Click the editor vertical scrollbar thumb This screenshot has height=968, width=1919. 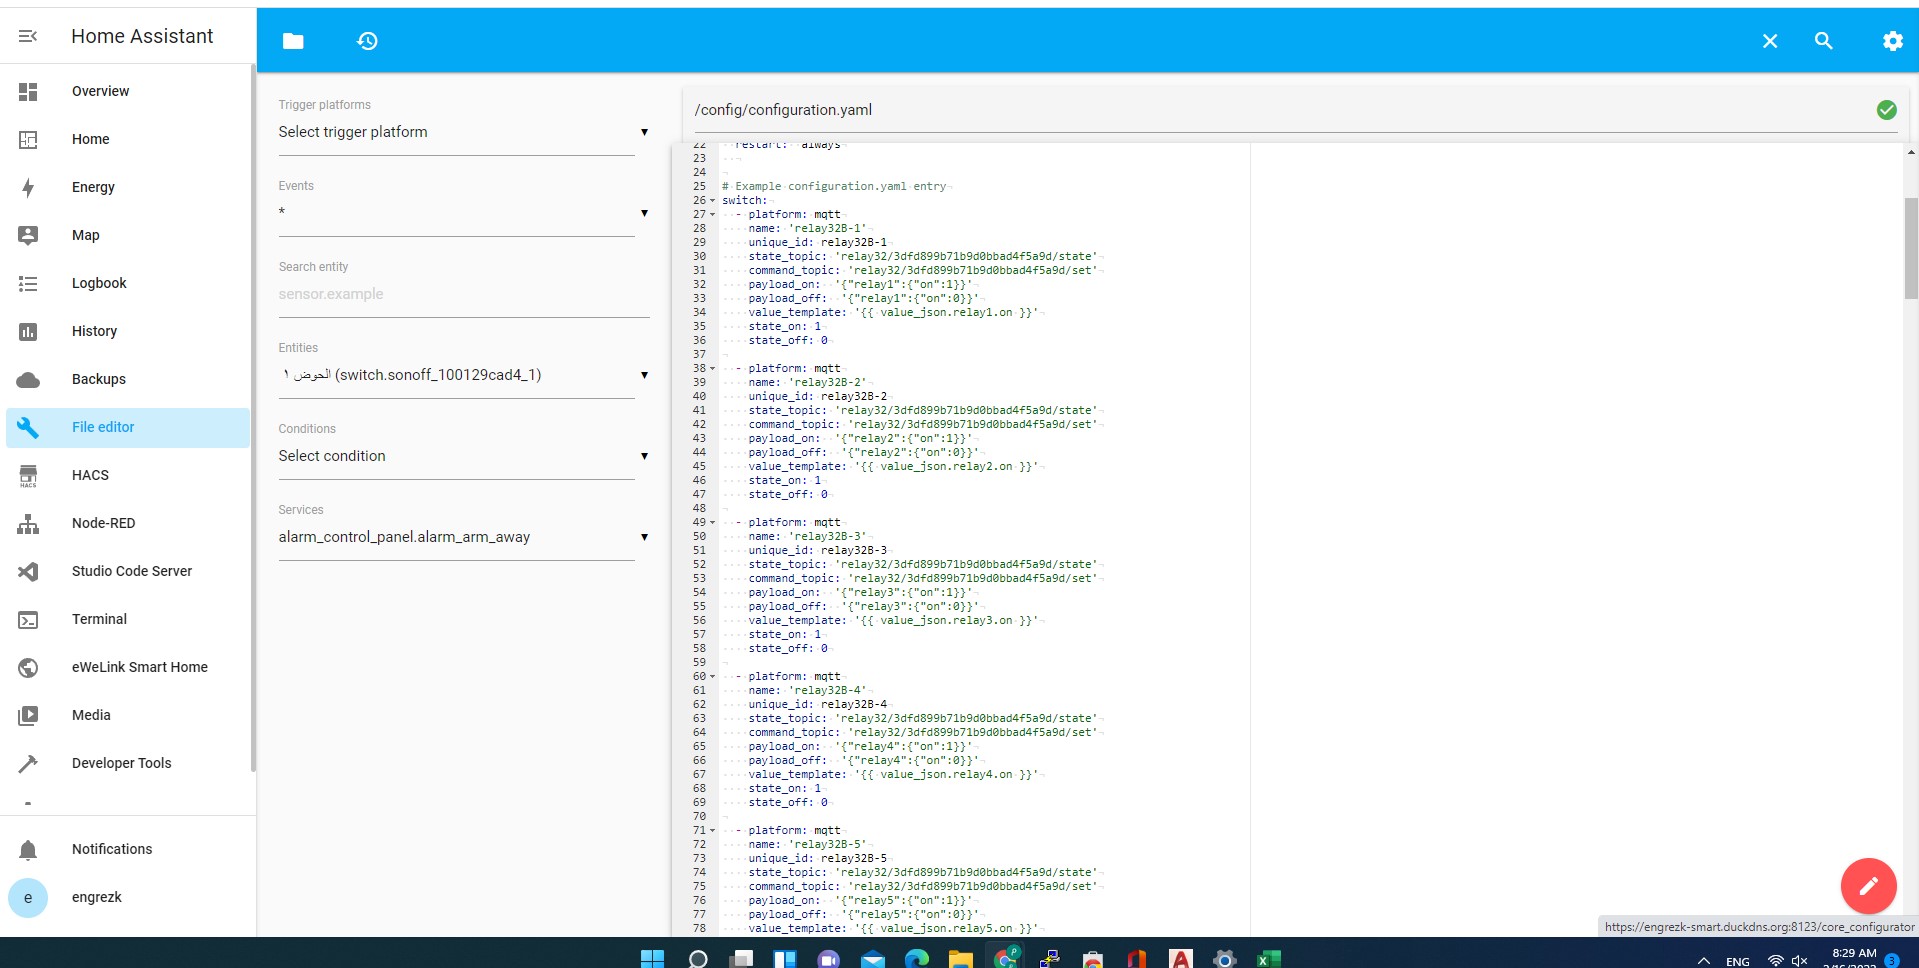1910,248
